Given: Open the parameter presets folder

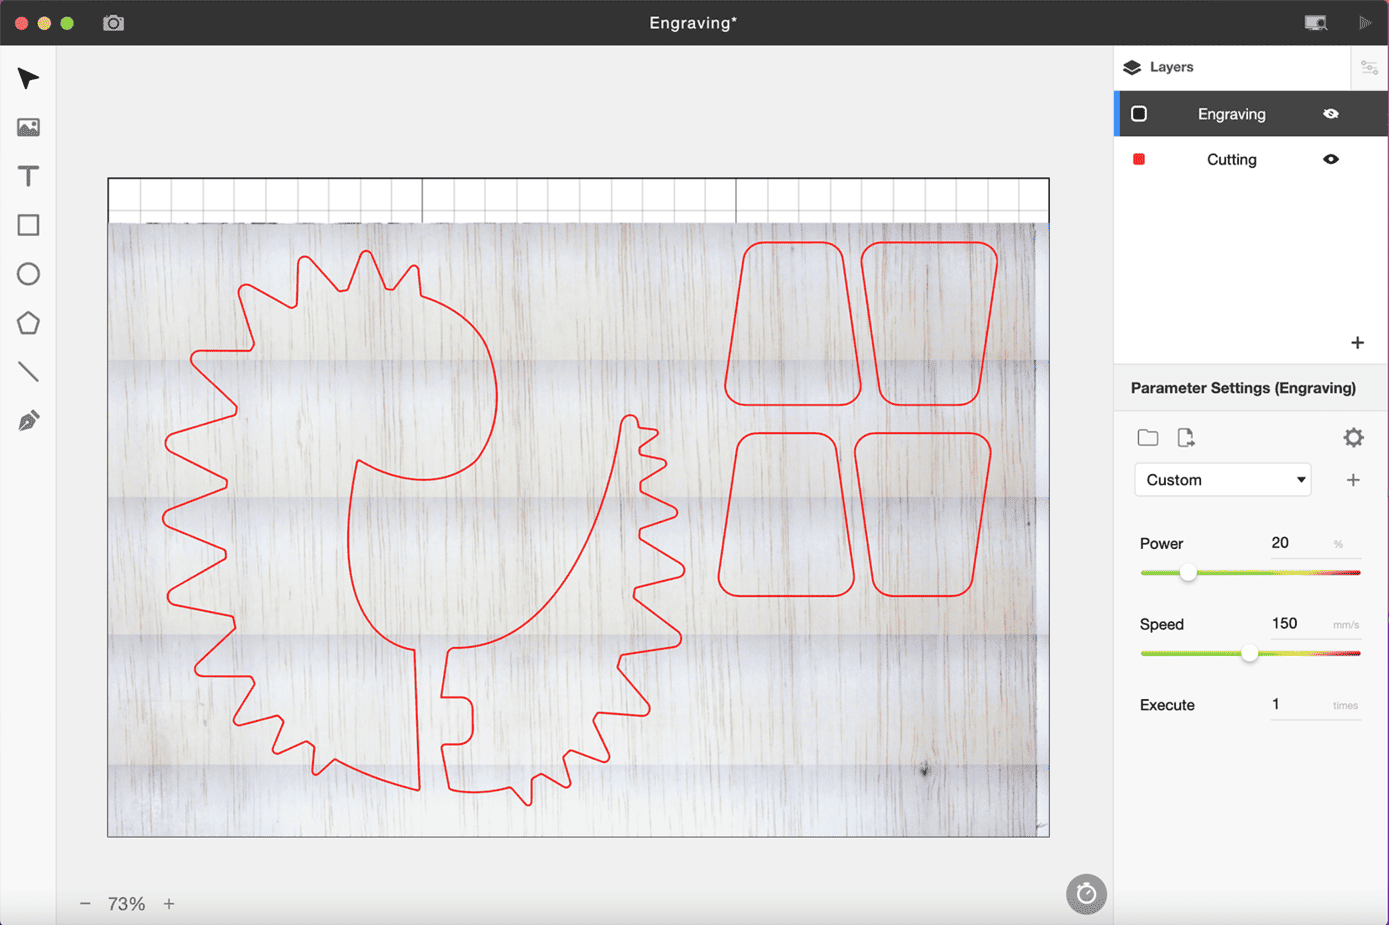Looking at the screenshot, I should coord(1148,438).
